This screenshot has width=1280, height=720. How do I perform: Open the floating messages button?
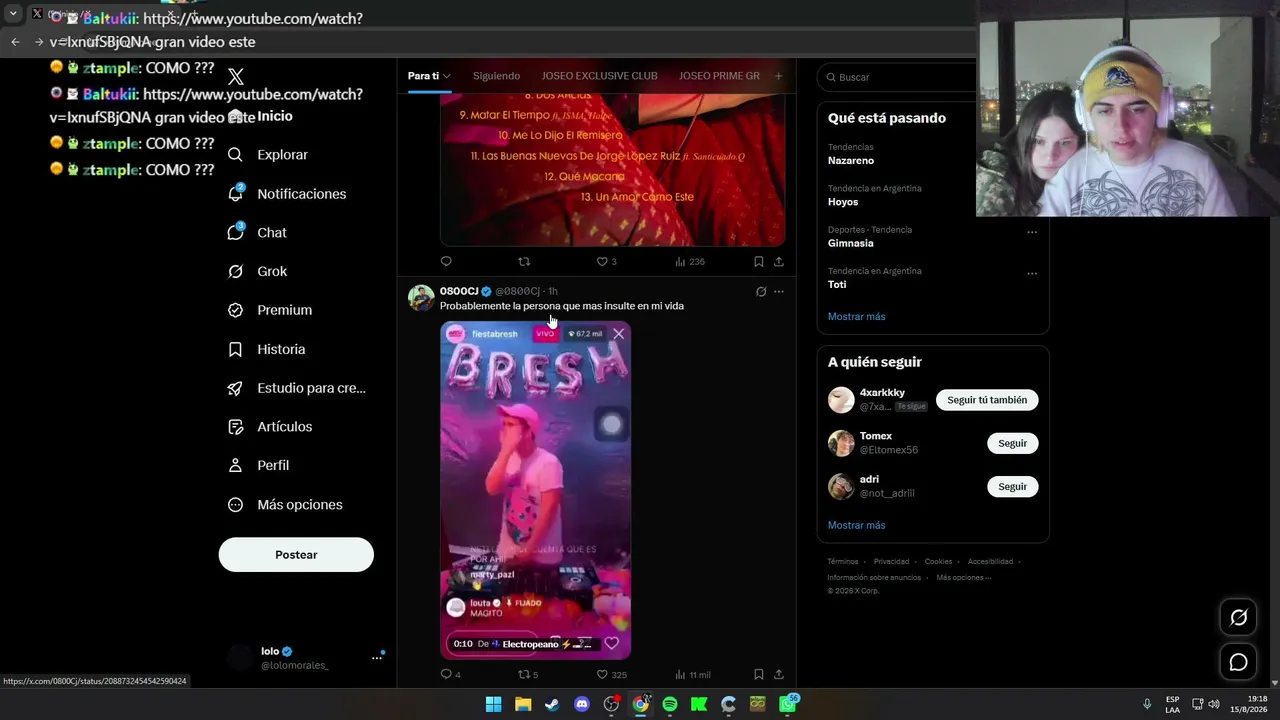click(1238, 662)
